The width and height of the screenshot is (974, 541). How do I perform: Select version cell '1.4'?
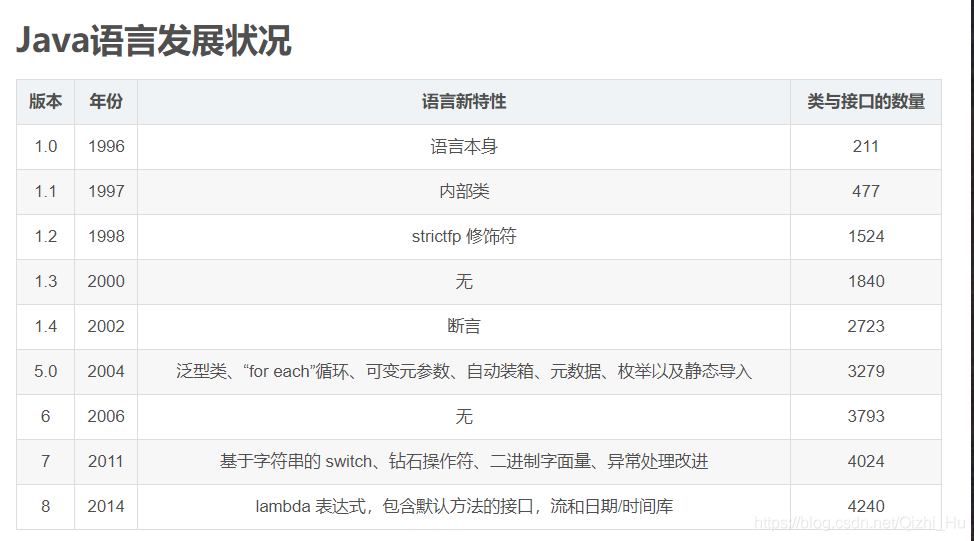[45, 327]
